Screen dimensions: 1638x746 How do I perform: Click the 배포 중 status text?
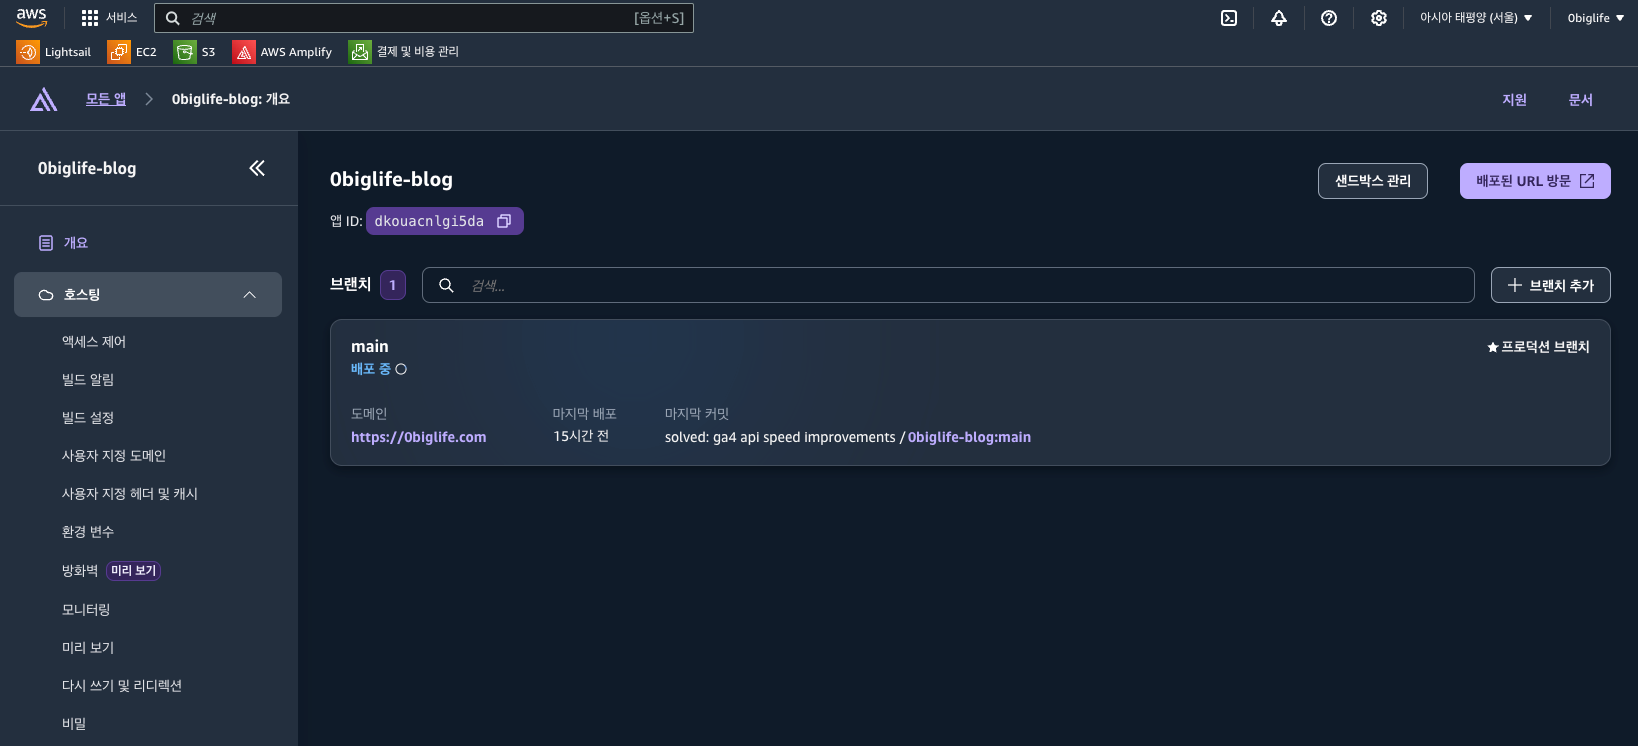pos(371,369)
